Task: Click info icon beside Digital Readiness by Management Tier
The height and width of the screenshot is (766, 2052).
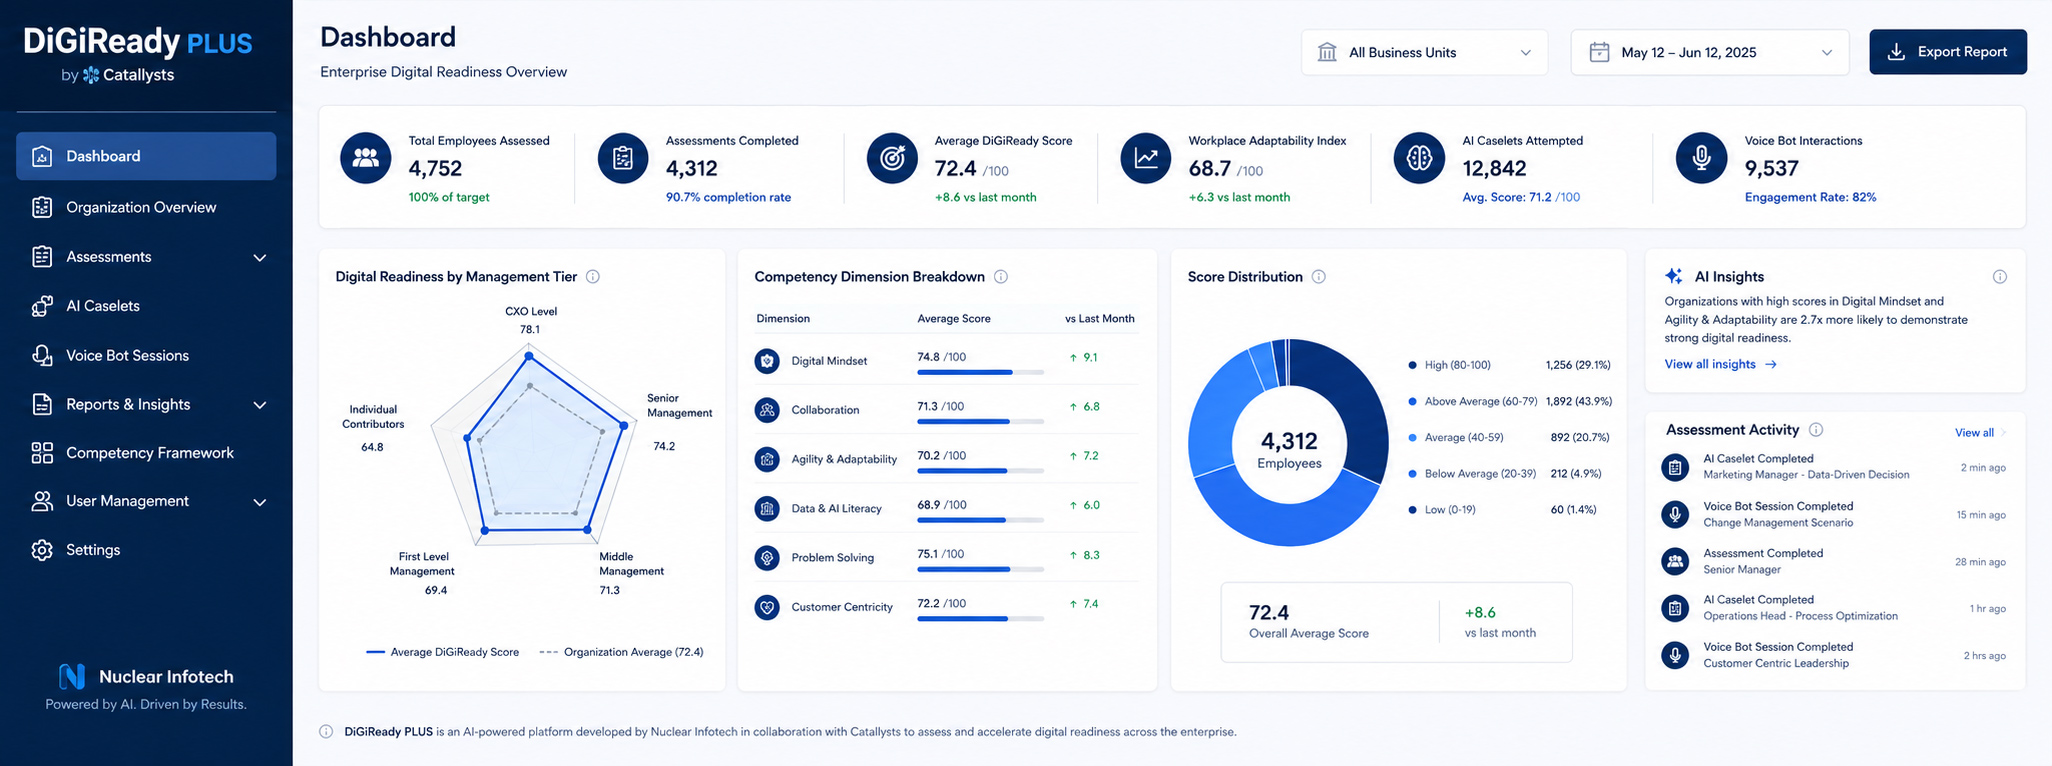Action: point(593,277)
